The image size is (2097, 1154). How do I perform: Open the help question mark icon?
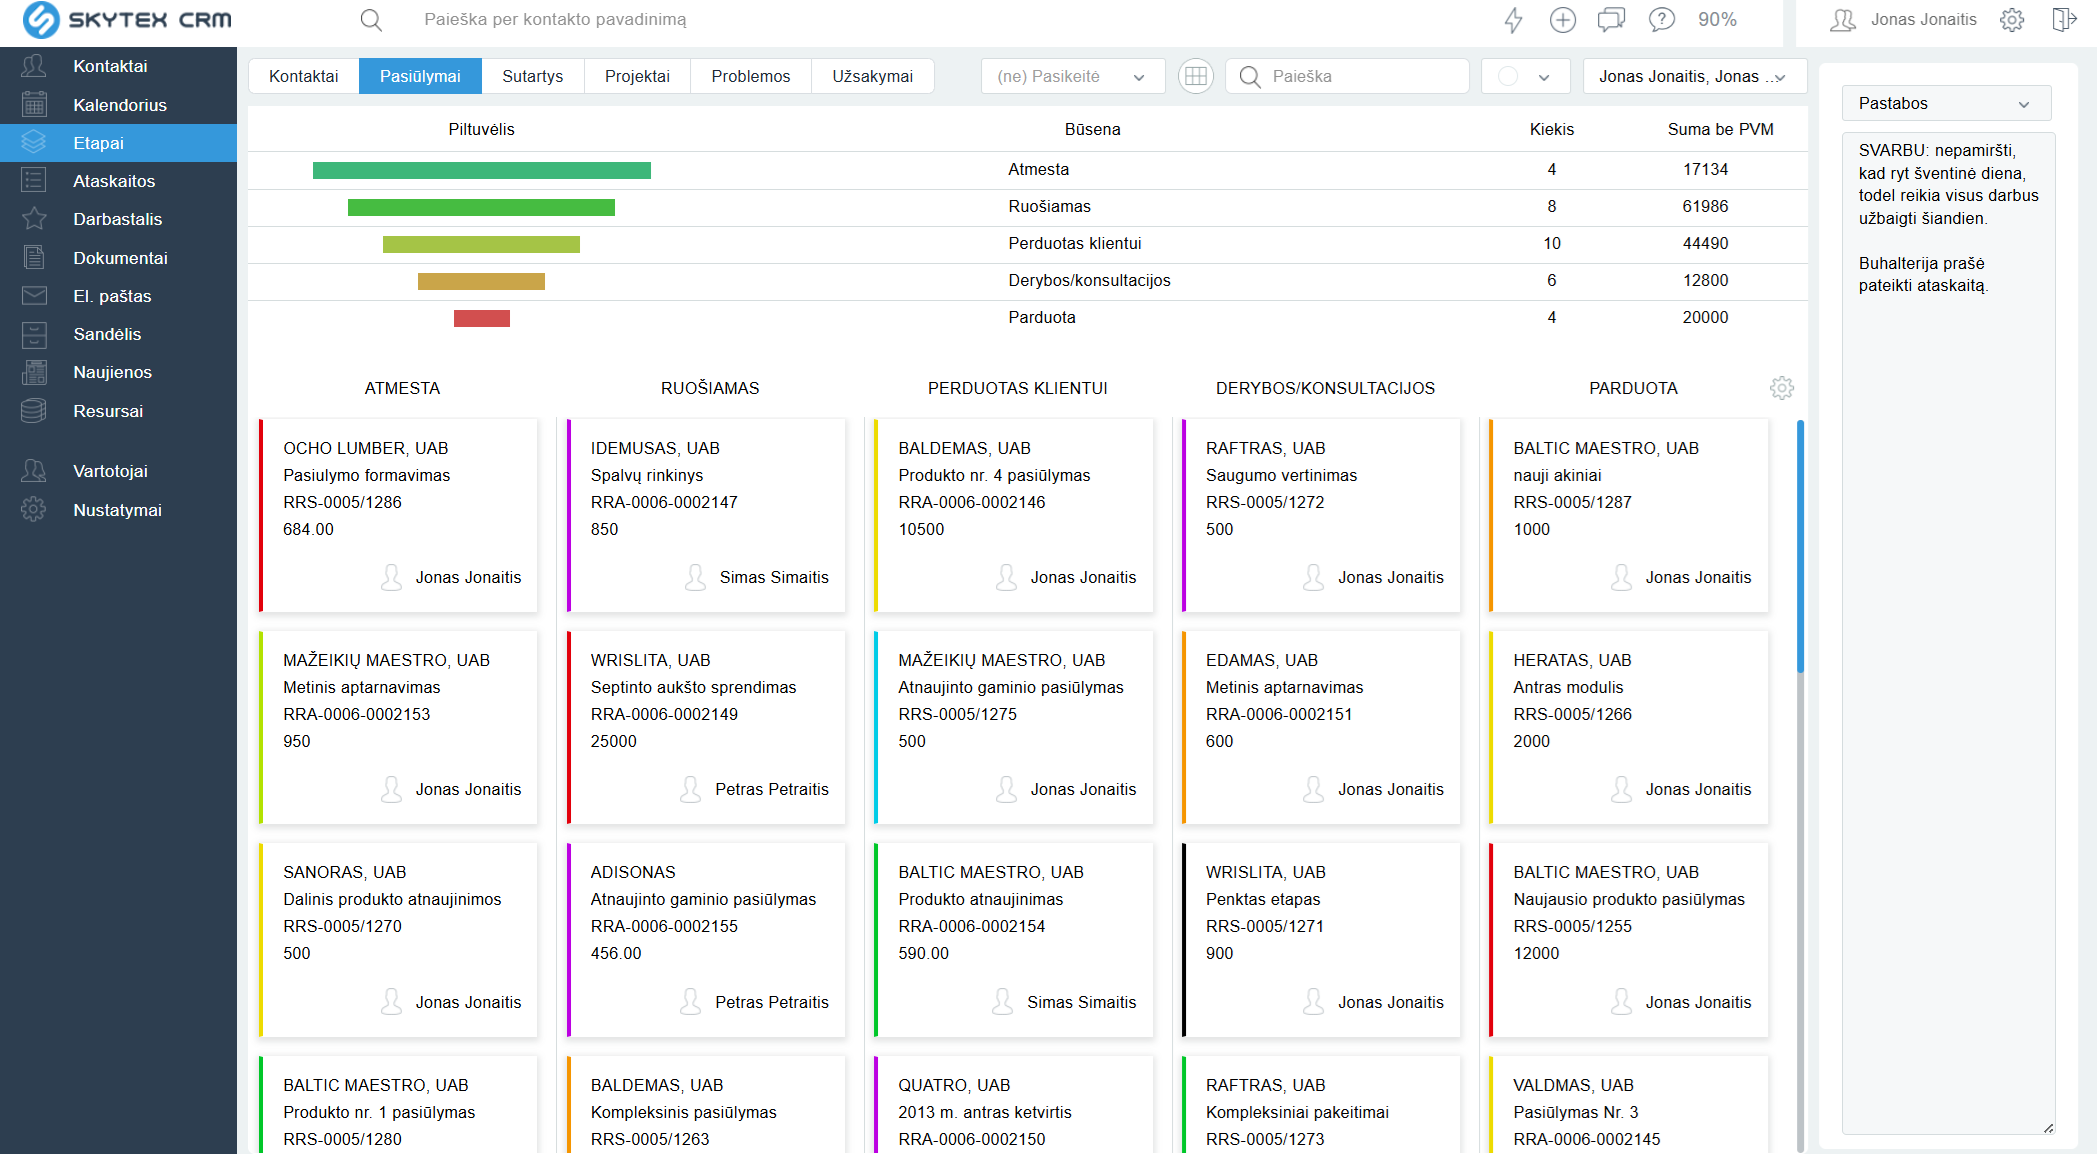[x=1661, y=20]
